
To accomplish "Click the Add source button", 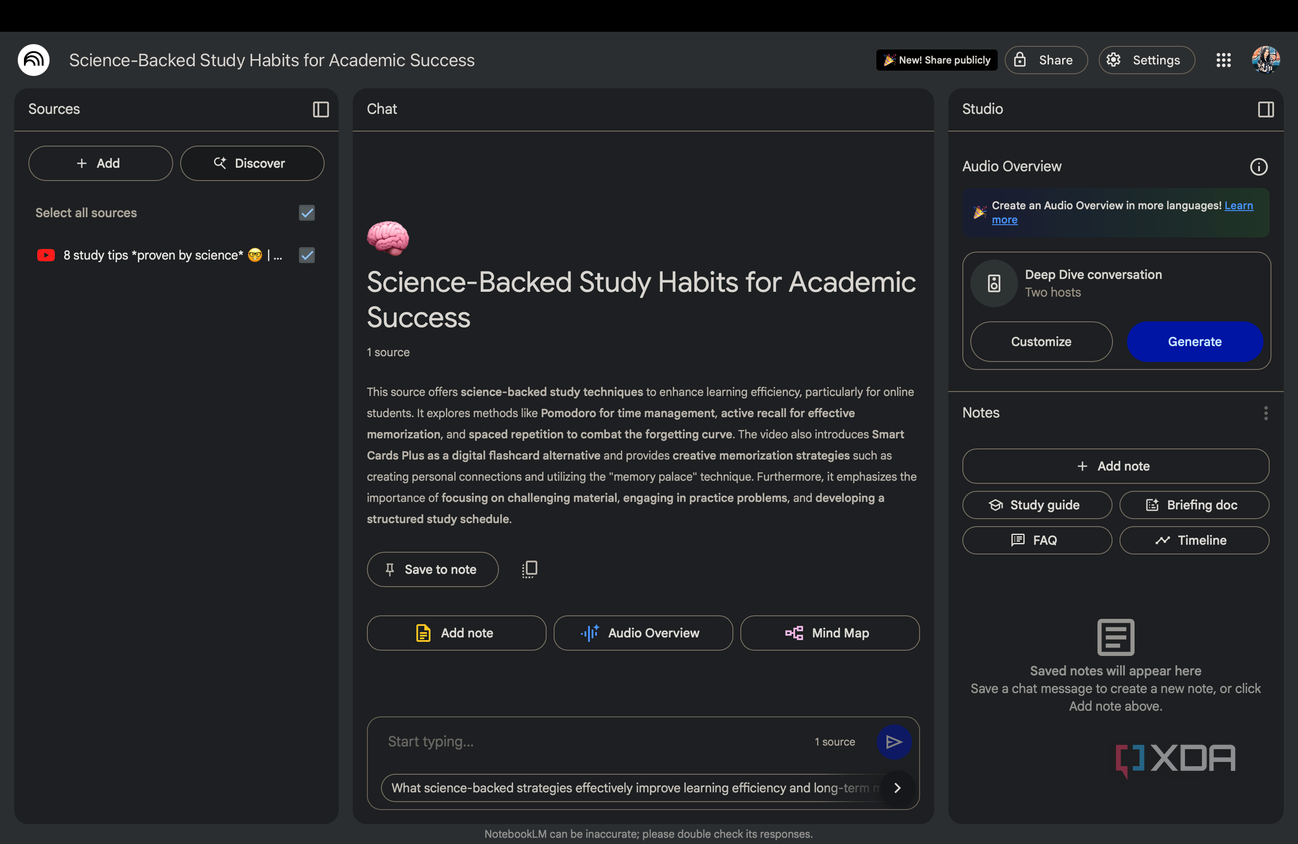I will (x=100, y=163).
